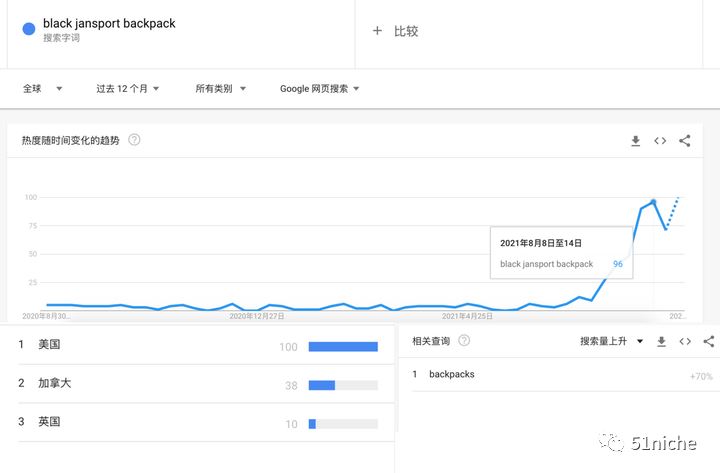Open help icon next to 相关查询
This screenshot has width=720, height=473.
point(464,341)
